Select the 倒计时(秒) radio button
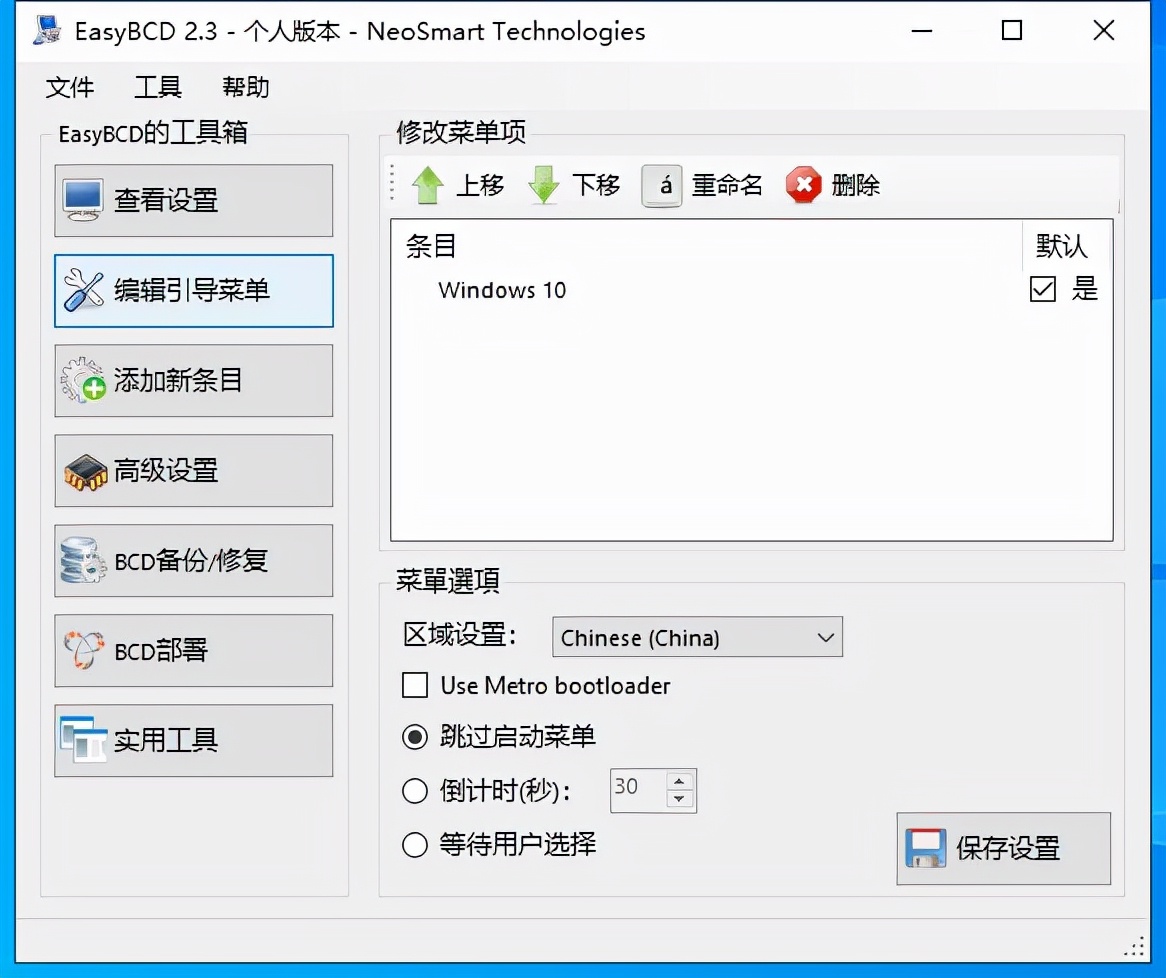This screenshot has width=1166, height=978. tap(415, 791)
